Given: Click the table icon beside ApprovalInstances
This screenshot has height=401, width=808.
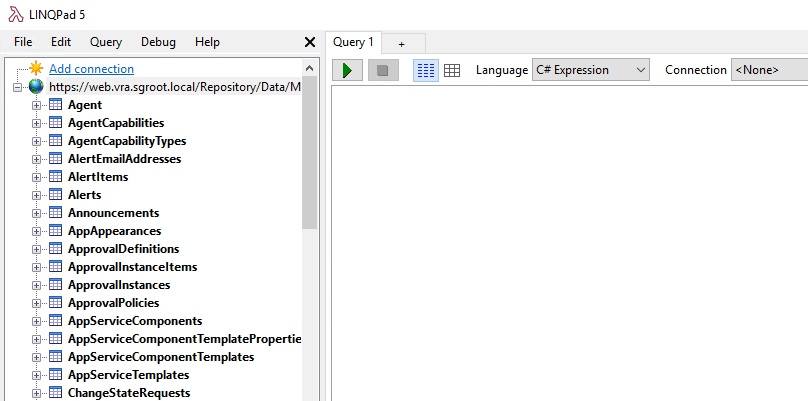Looking at the screenshot, I should pos(55,285).
